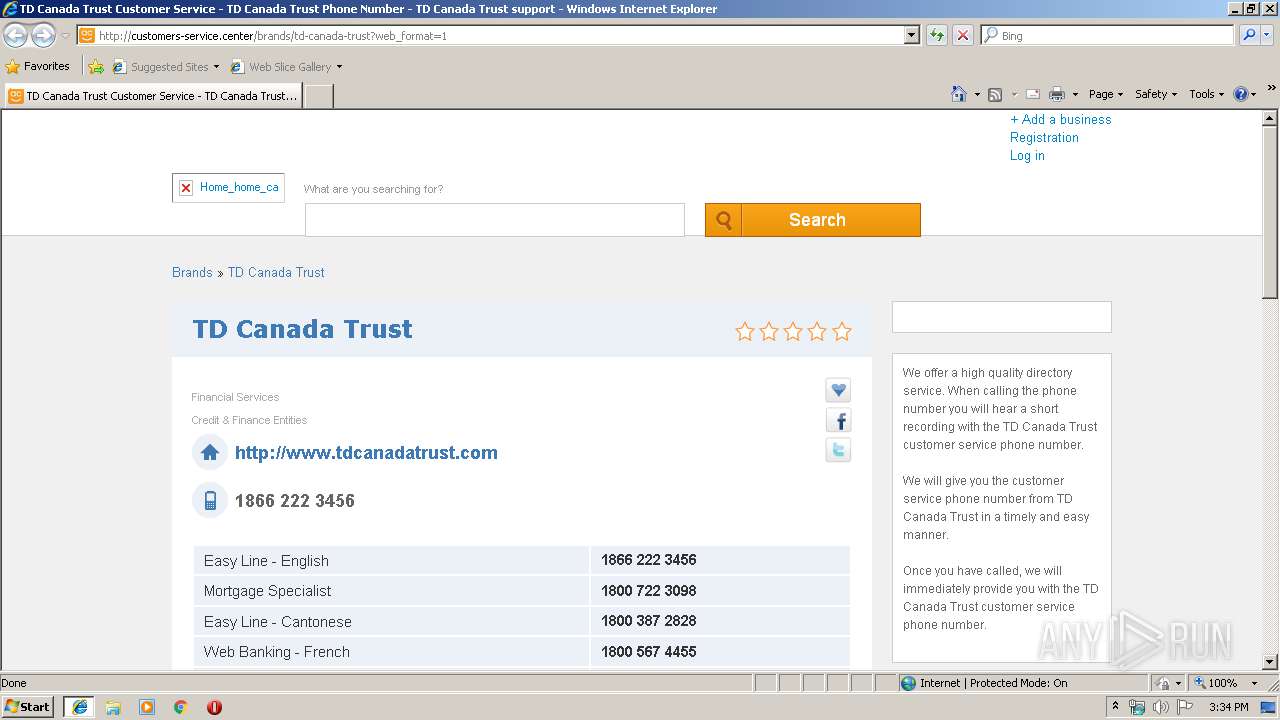
Task: Open the Bing search provider dropdown arrow
Action: point(1269,35)
